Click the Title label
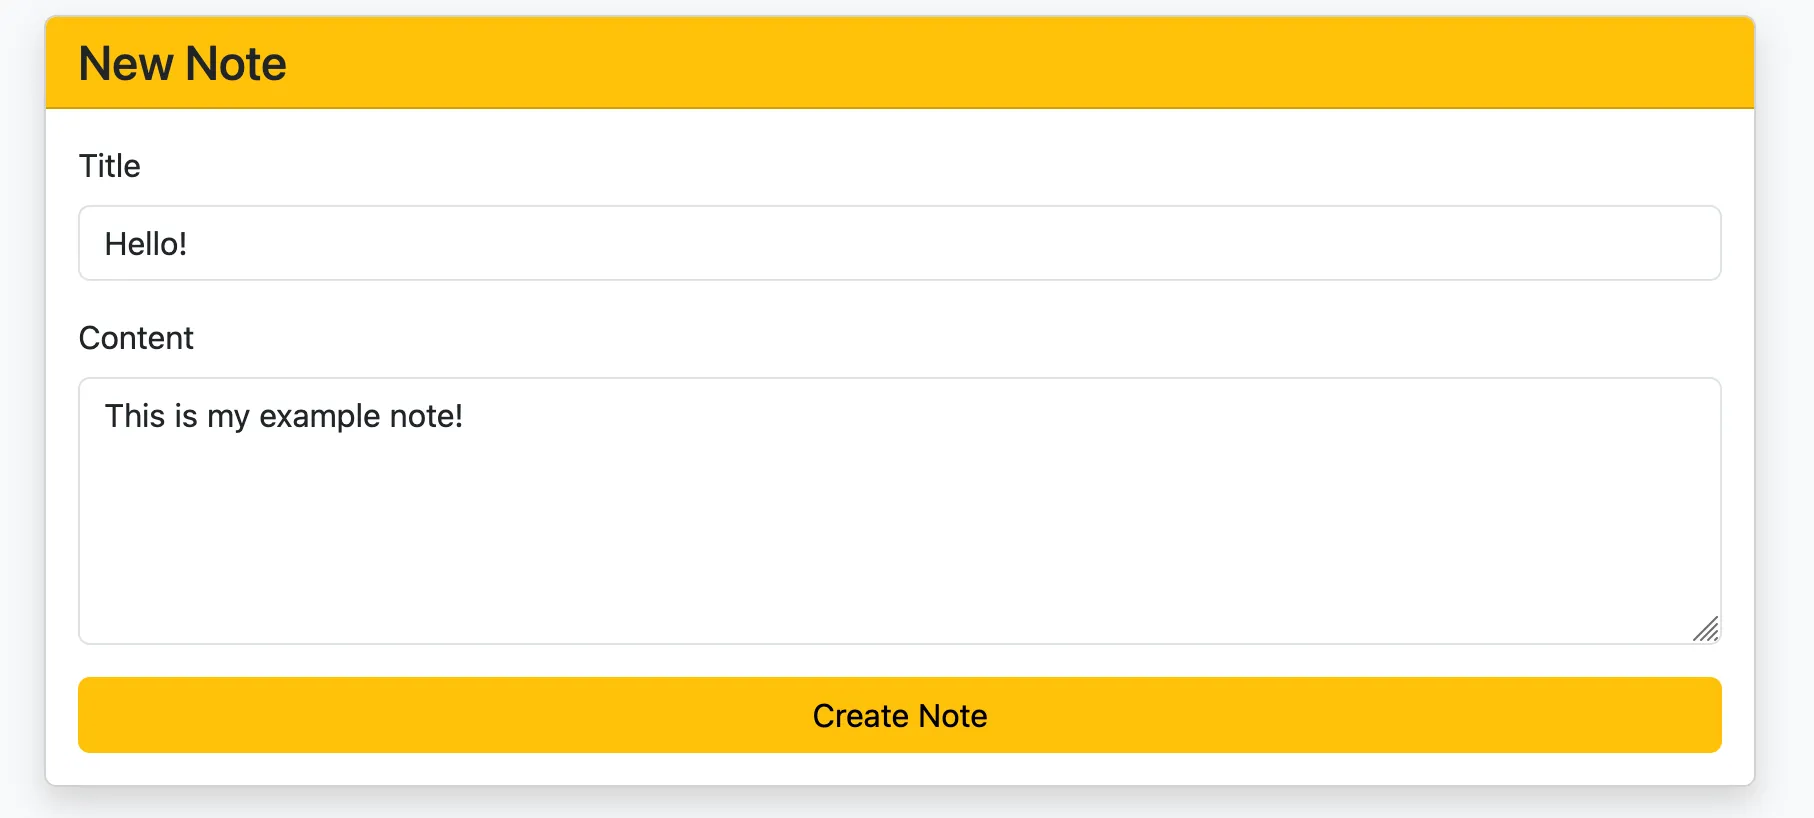The height and width of the screenshot is (818, 1814). click(x=109, y=165)
